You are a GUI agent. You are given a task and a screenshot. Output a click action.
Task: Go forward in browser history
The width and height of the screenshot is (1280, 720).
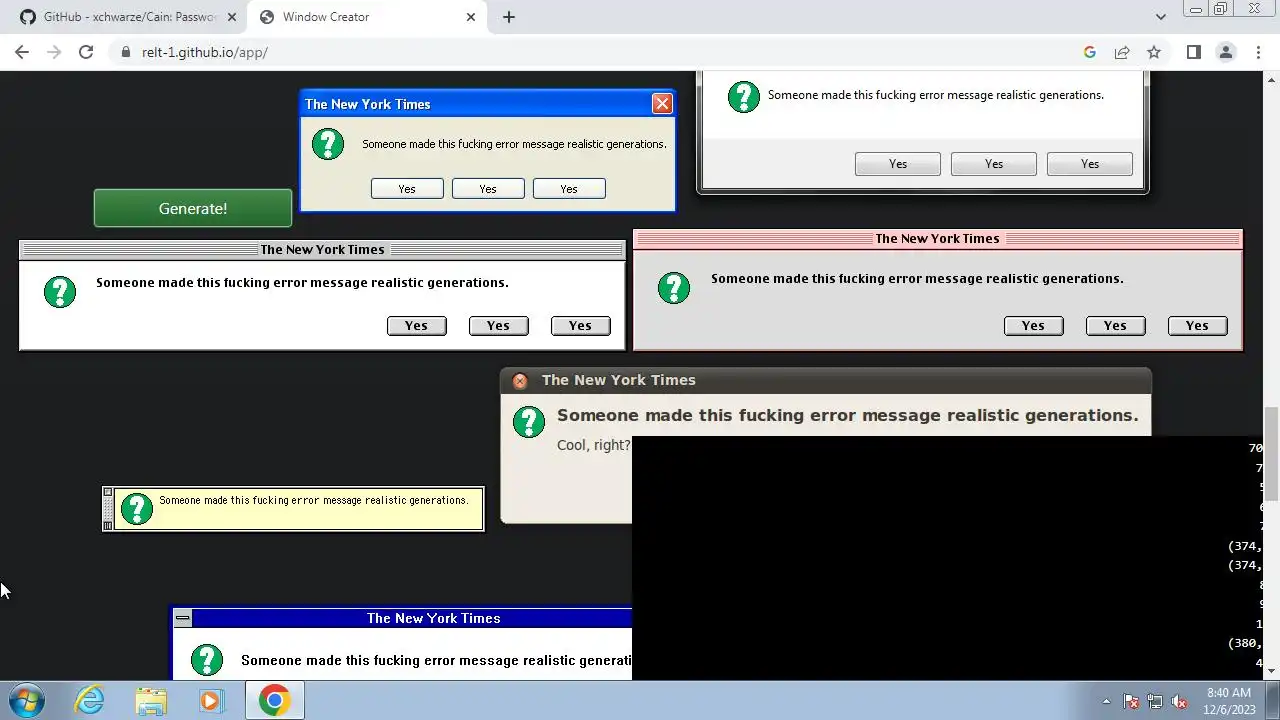pos(54,52)
